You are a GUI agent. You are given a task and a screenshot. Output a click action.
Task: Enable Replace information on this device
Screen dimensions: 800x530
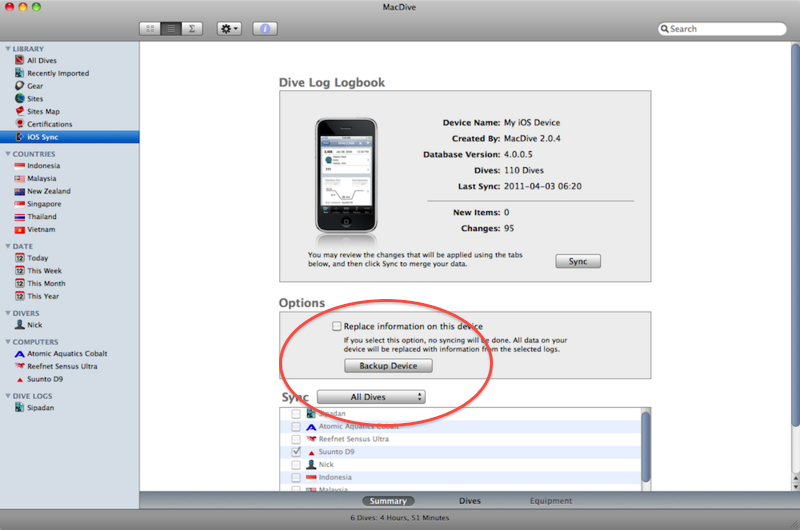click(337, 326)
